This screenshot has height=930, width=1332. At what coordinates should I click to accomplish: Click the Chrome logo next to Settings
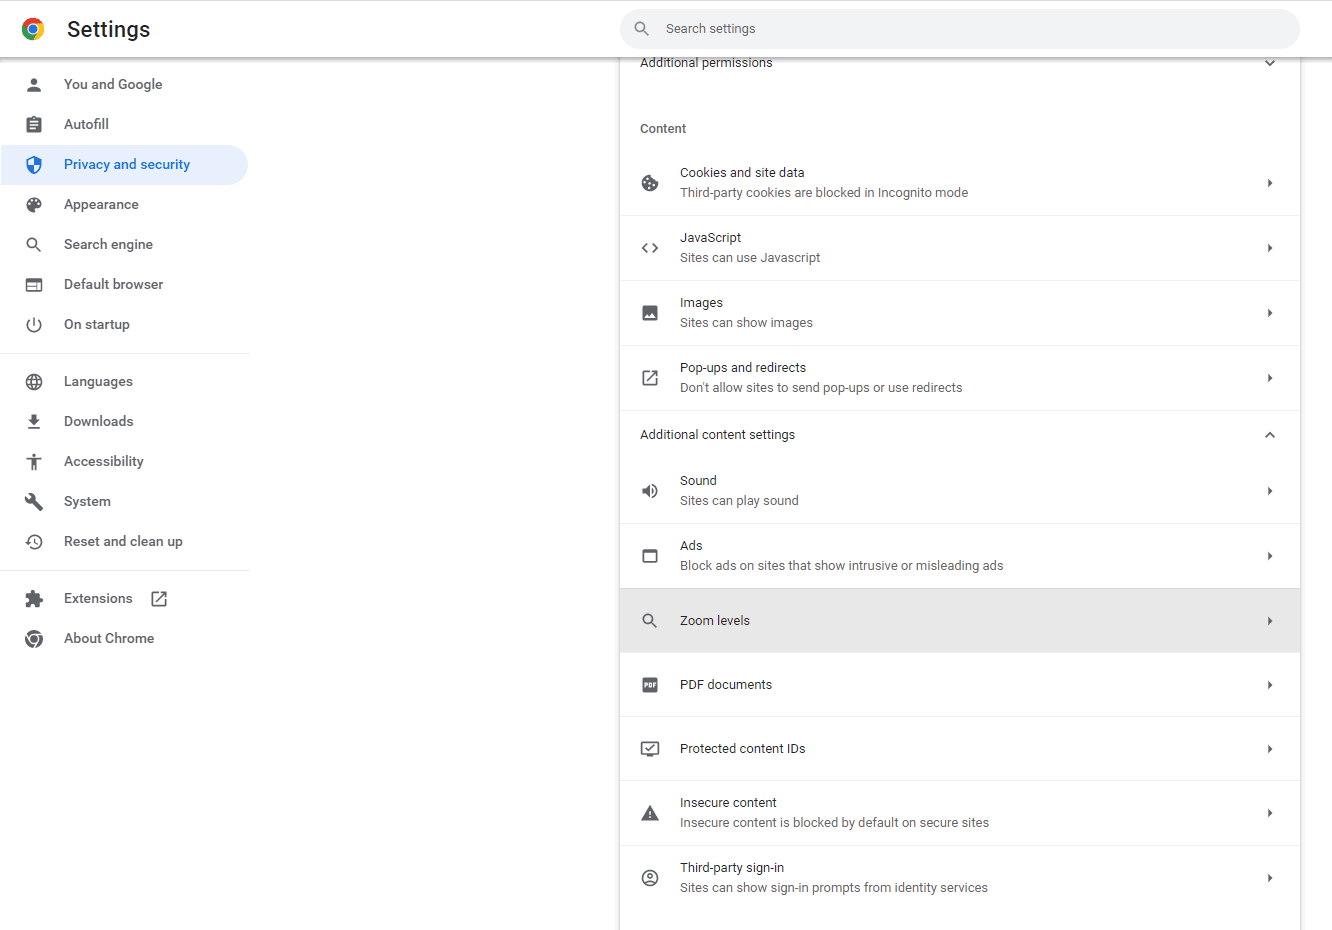(34, 29)
